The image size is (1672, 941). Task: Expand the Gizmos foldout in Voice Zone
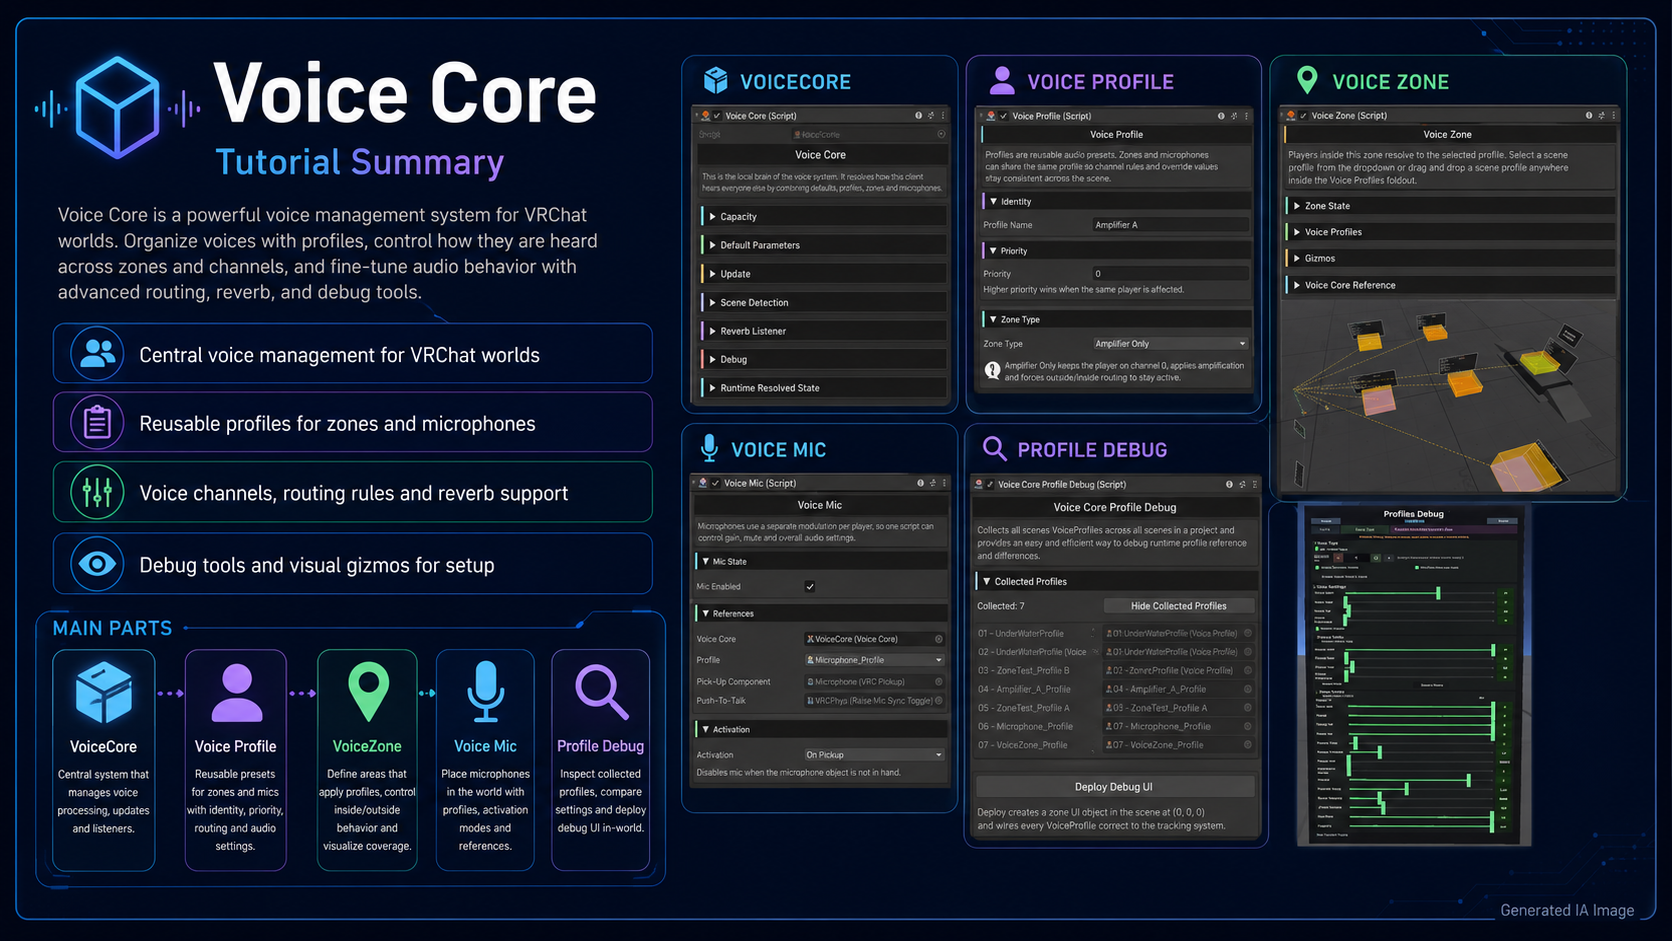point(1450,258)
